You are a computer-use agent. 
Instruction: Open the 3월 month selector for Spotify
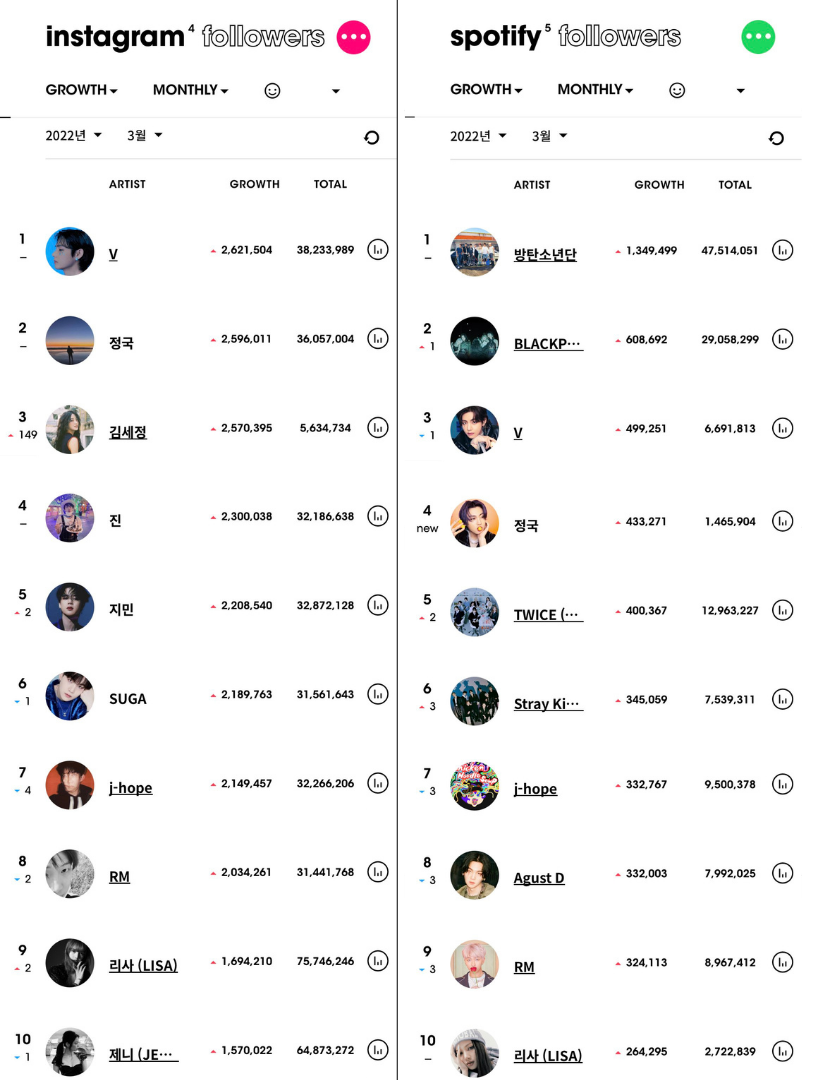coord(549,136)
